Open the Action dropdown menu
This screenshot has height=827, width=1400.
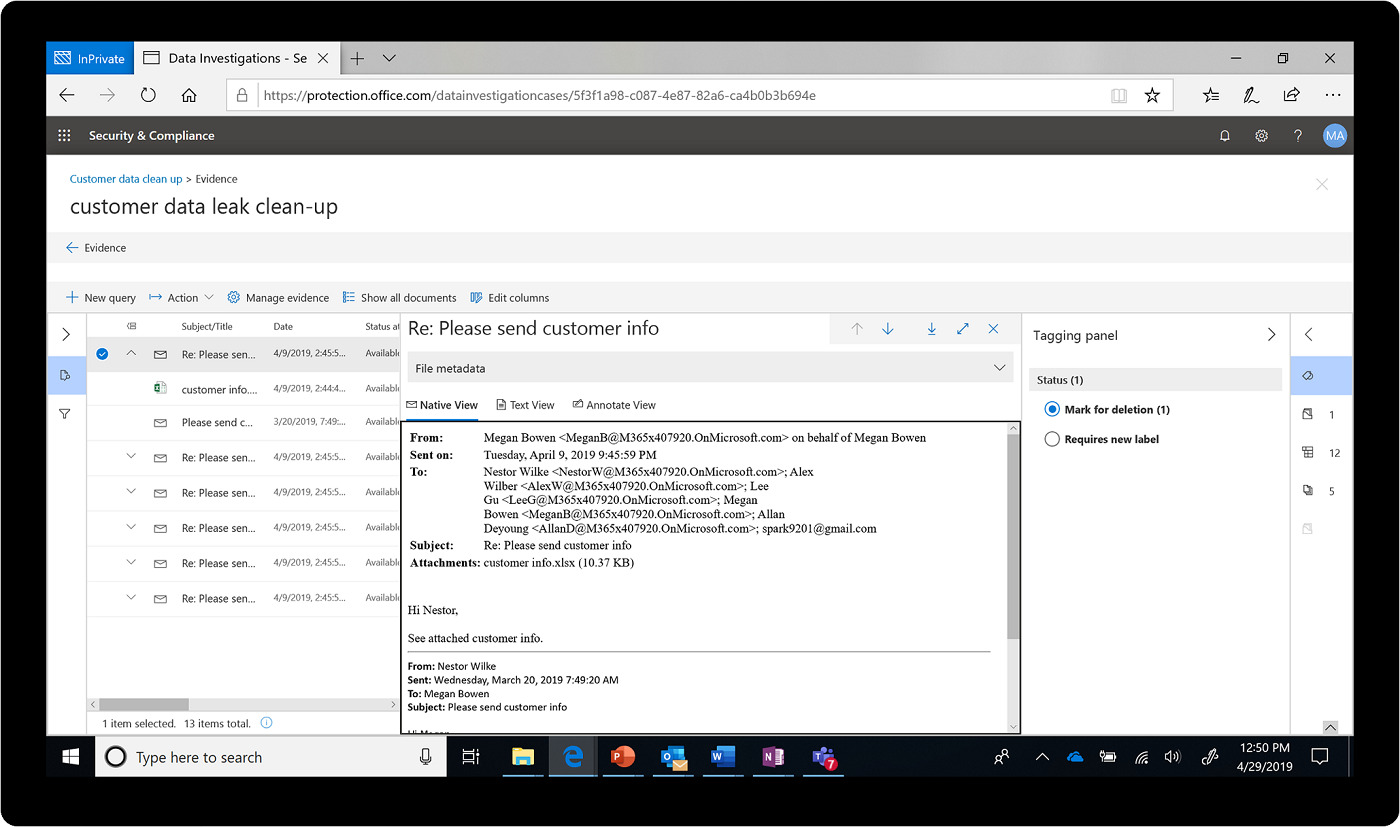181,297
